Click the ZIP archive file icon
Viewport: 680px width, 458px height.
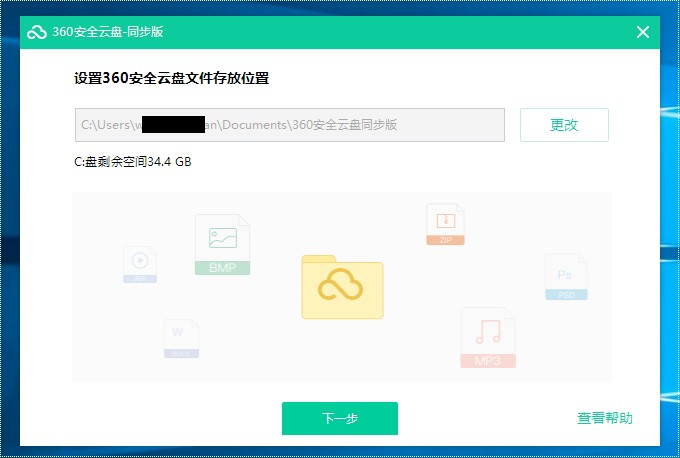(x=445, y=224)
